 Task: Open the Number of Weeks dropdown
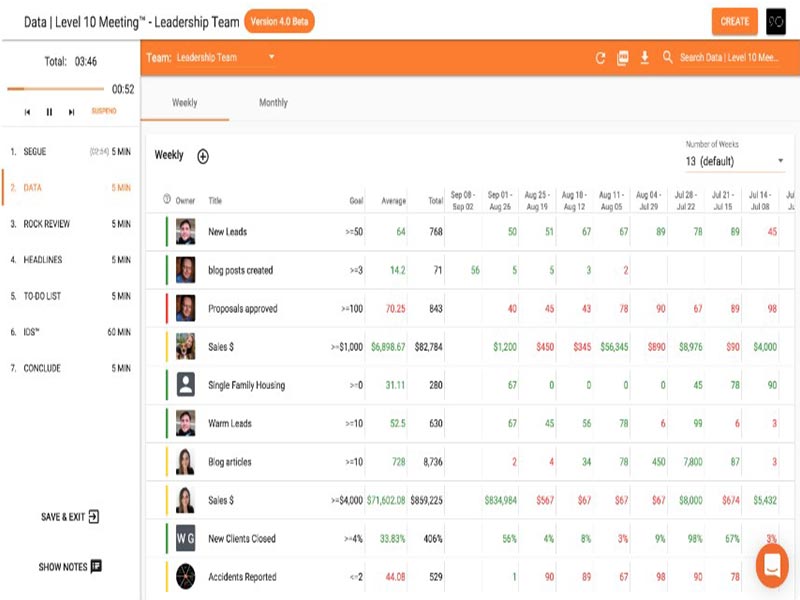tap(735, 161)
